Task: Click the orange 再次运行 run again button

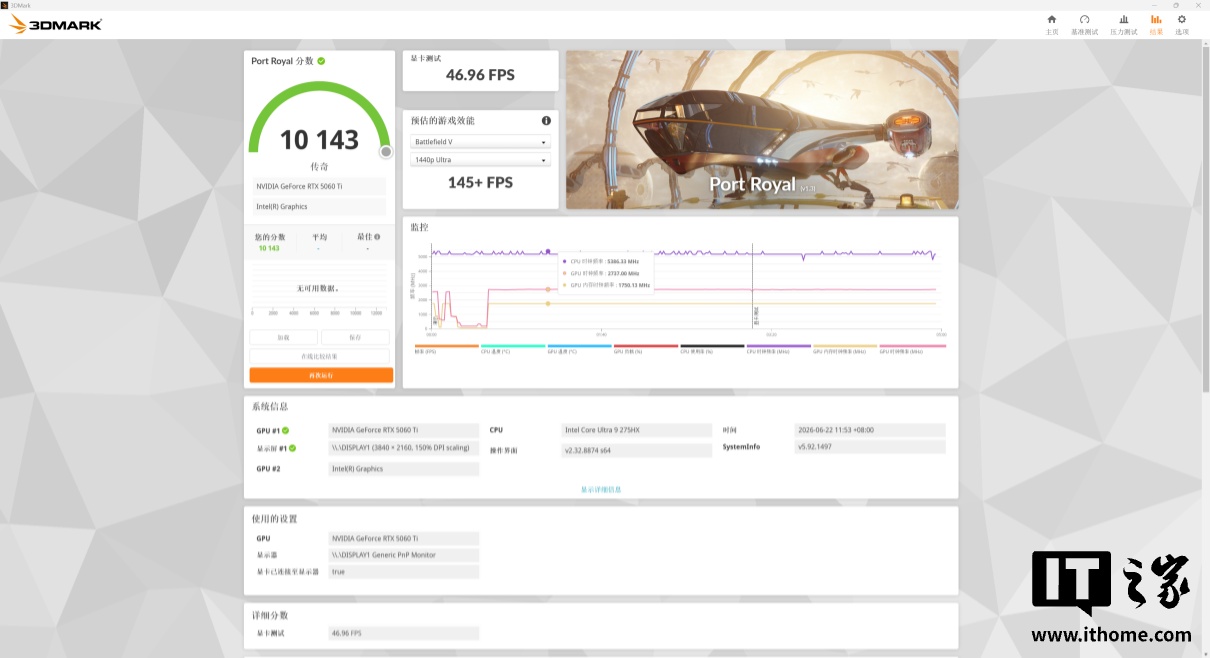Action: click(x=321, y=375)
